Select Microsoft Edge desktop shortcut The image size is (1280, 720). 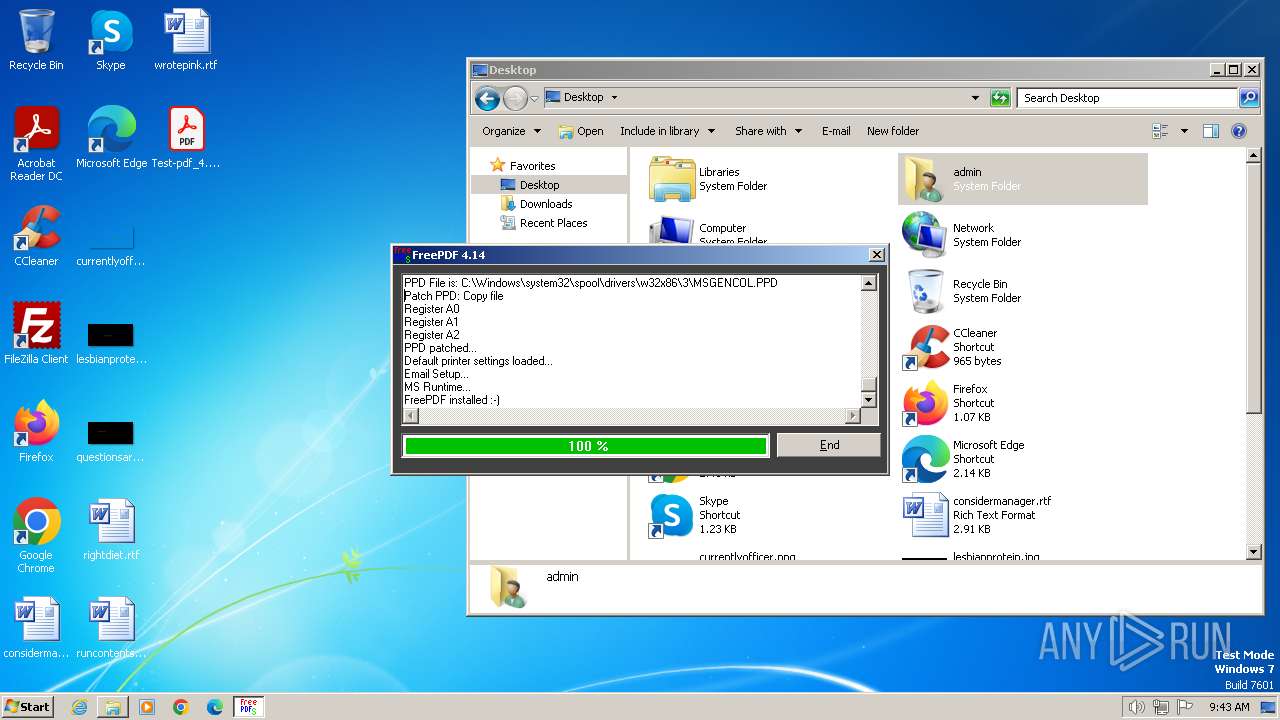click(x=111, y=138)
